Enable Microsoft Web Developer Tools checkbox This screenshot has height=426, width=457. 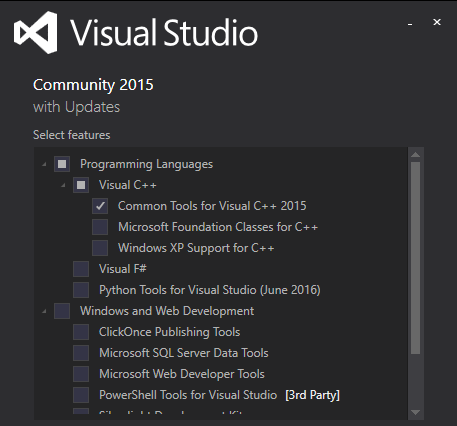81,374
